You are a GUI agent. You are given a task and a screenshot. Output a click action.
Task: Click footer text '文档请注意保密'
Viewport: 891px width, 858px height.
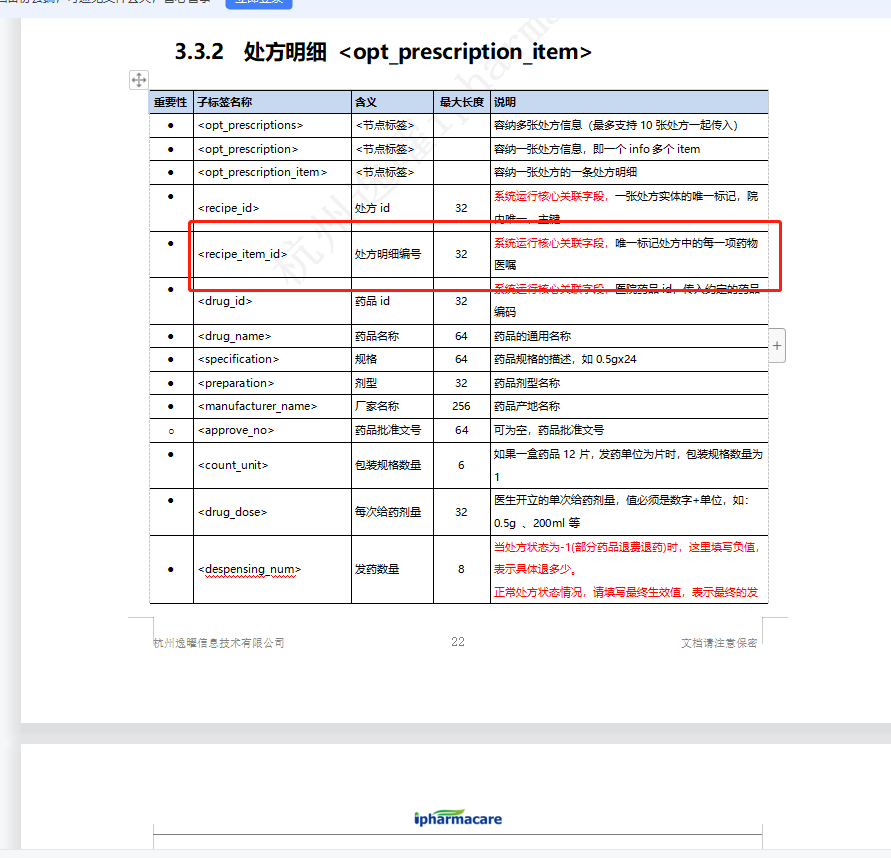click(x=719, y=643)
